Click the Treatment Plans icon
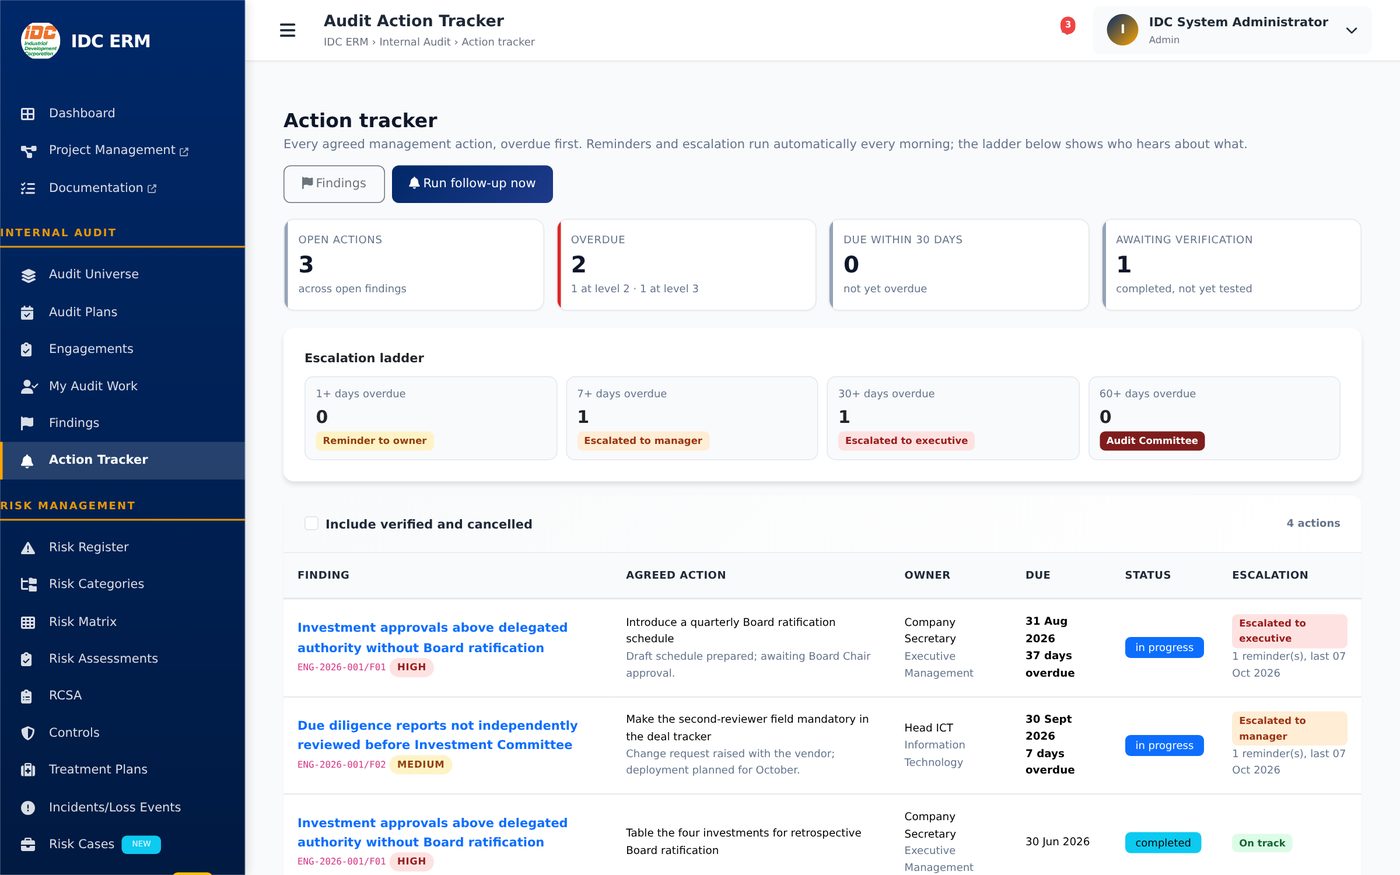This screenshot has height=875, width=1400. click(x=28, y=770)
